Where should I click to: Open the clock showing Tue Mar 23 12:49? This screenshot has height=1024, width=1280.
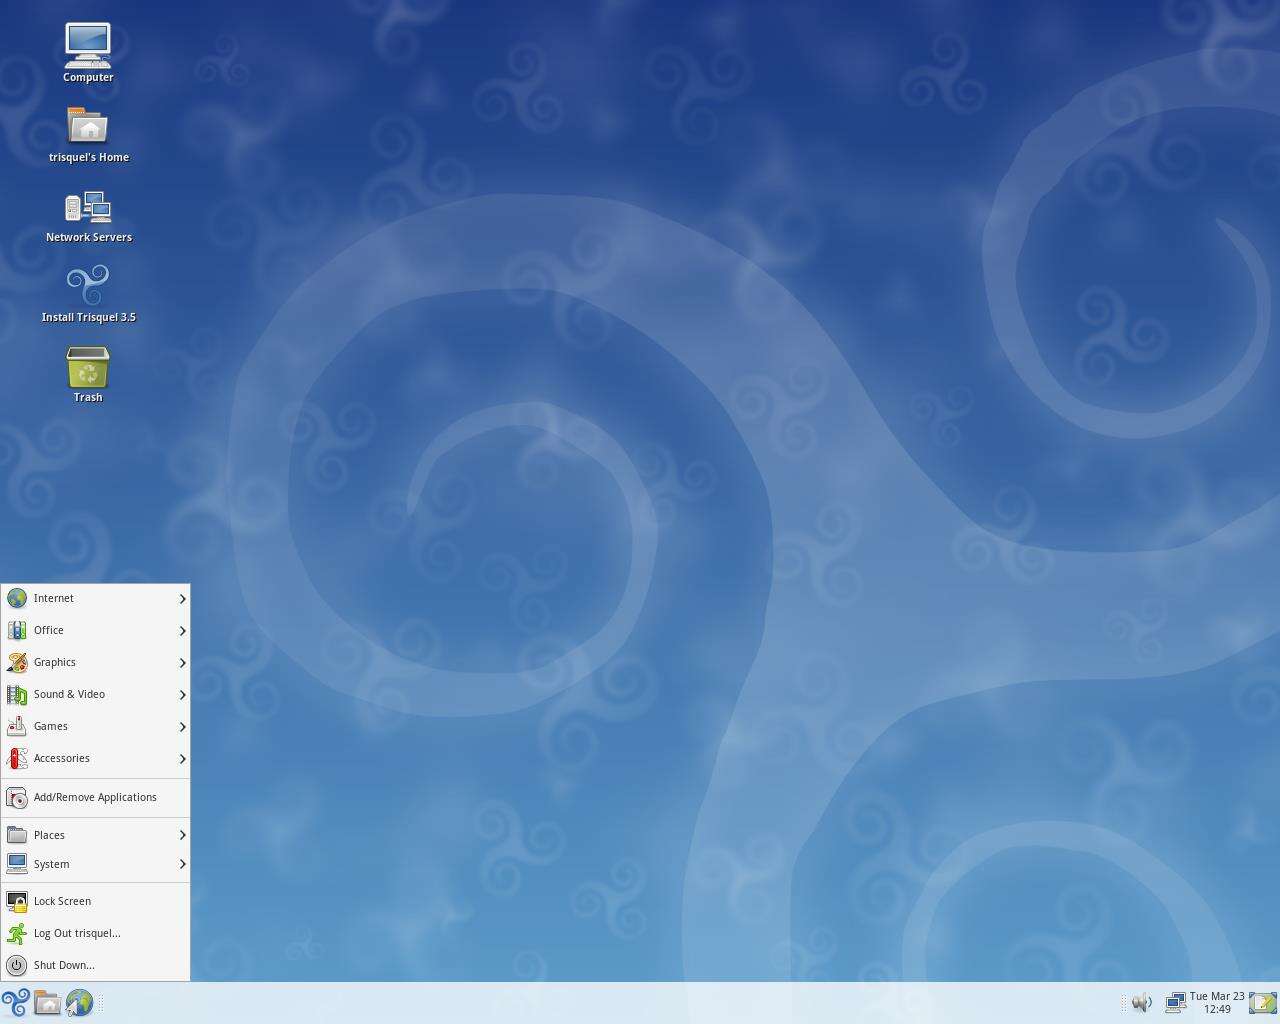tap(1217, 1002)
